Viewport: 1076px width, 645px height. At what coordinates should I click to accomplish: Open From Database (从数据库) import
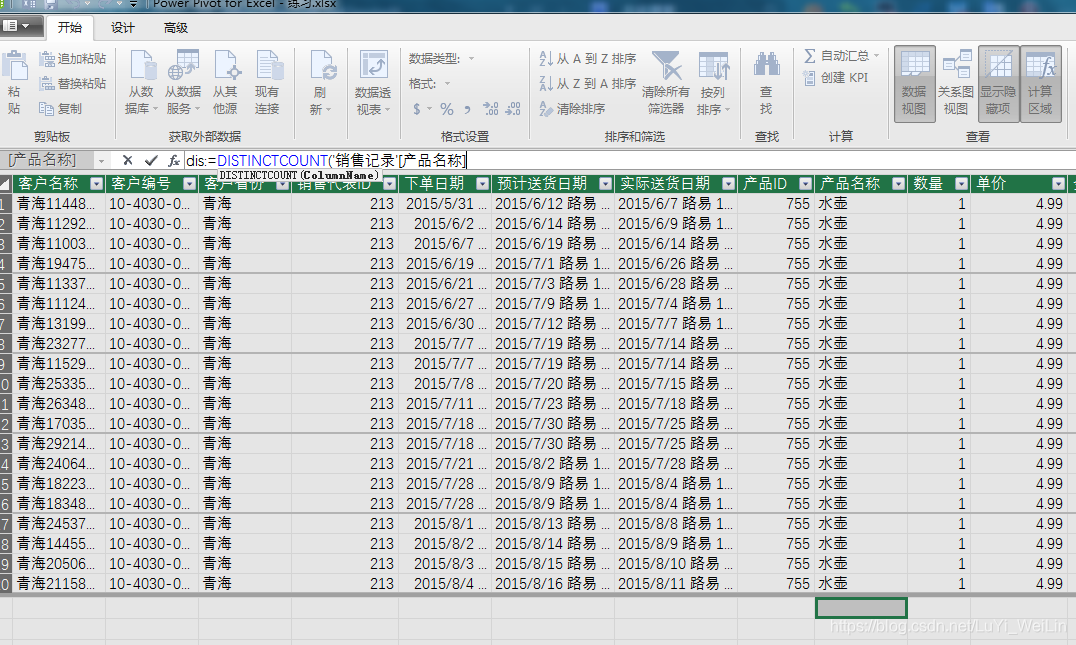click(142, 82)
